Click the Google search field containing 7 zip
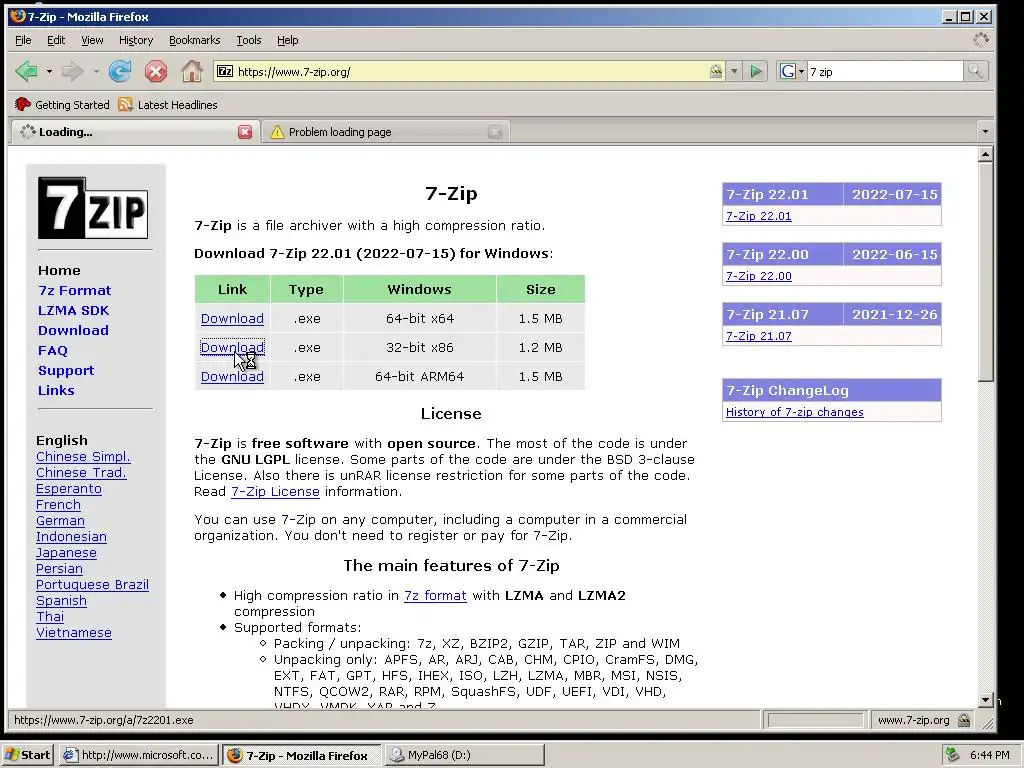This screenshot has width=1024, height=768. 884,71
